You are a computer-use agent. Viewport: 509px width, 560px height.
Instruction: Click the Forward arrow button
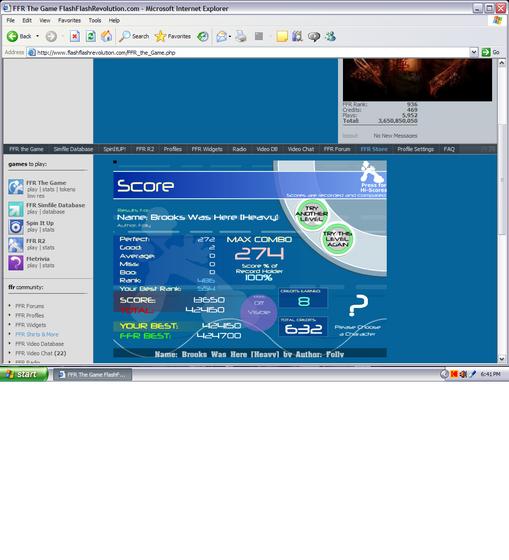tap(51, 36)
